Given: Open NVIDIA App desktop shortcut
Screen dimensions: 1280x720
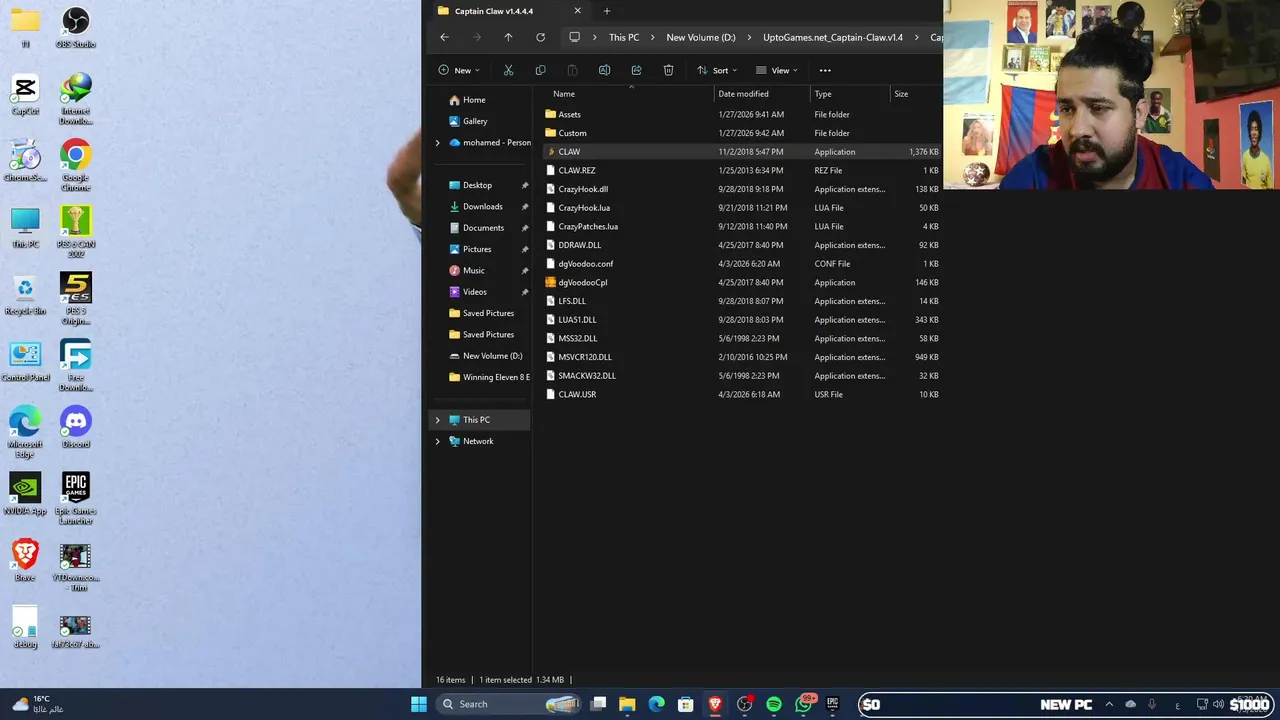Looking at the screenshot, I should [25, 494].
